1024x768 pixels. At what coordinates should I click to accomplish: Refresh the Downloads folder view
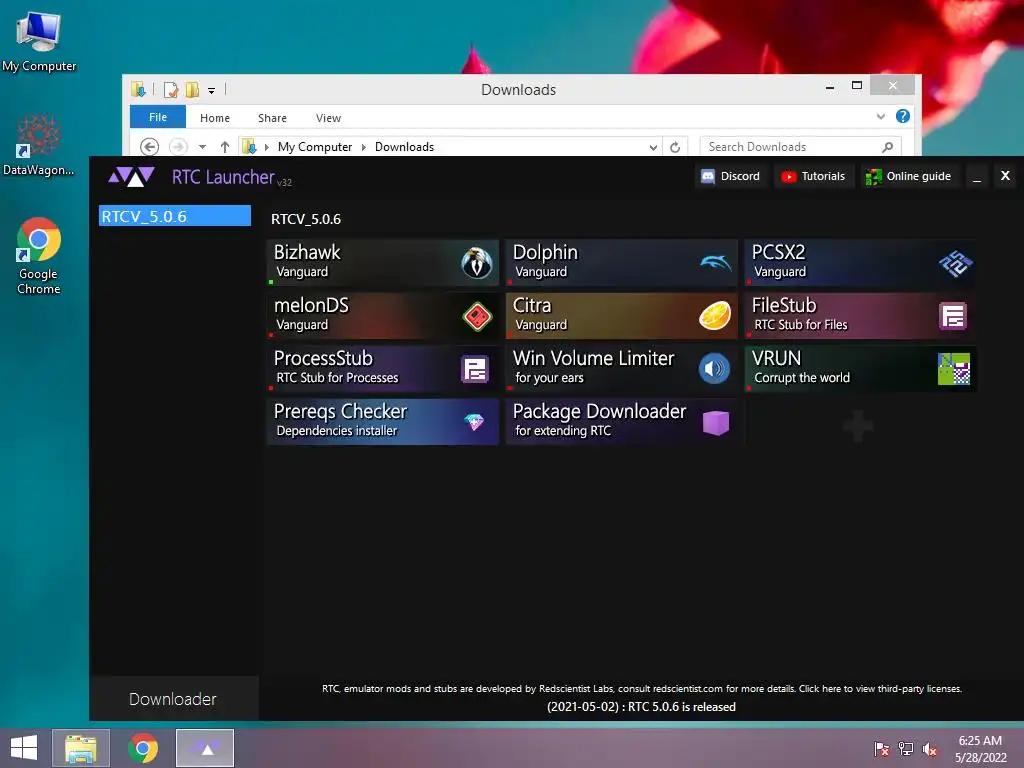tap(675, 147)
